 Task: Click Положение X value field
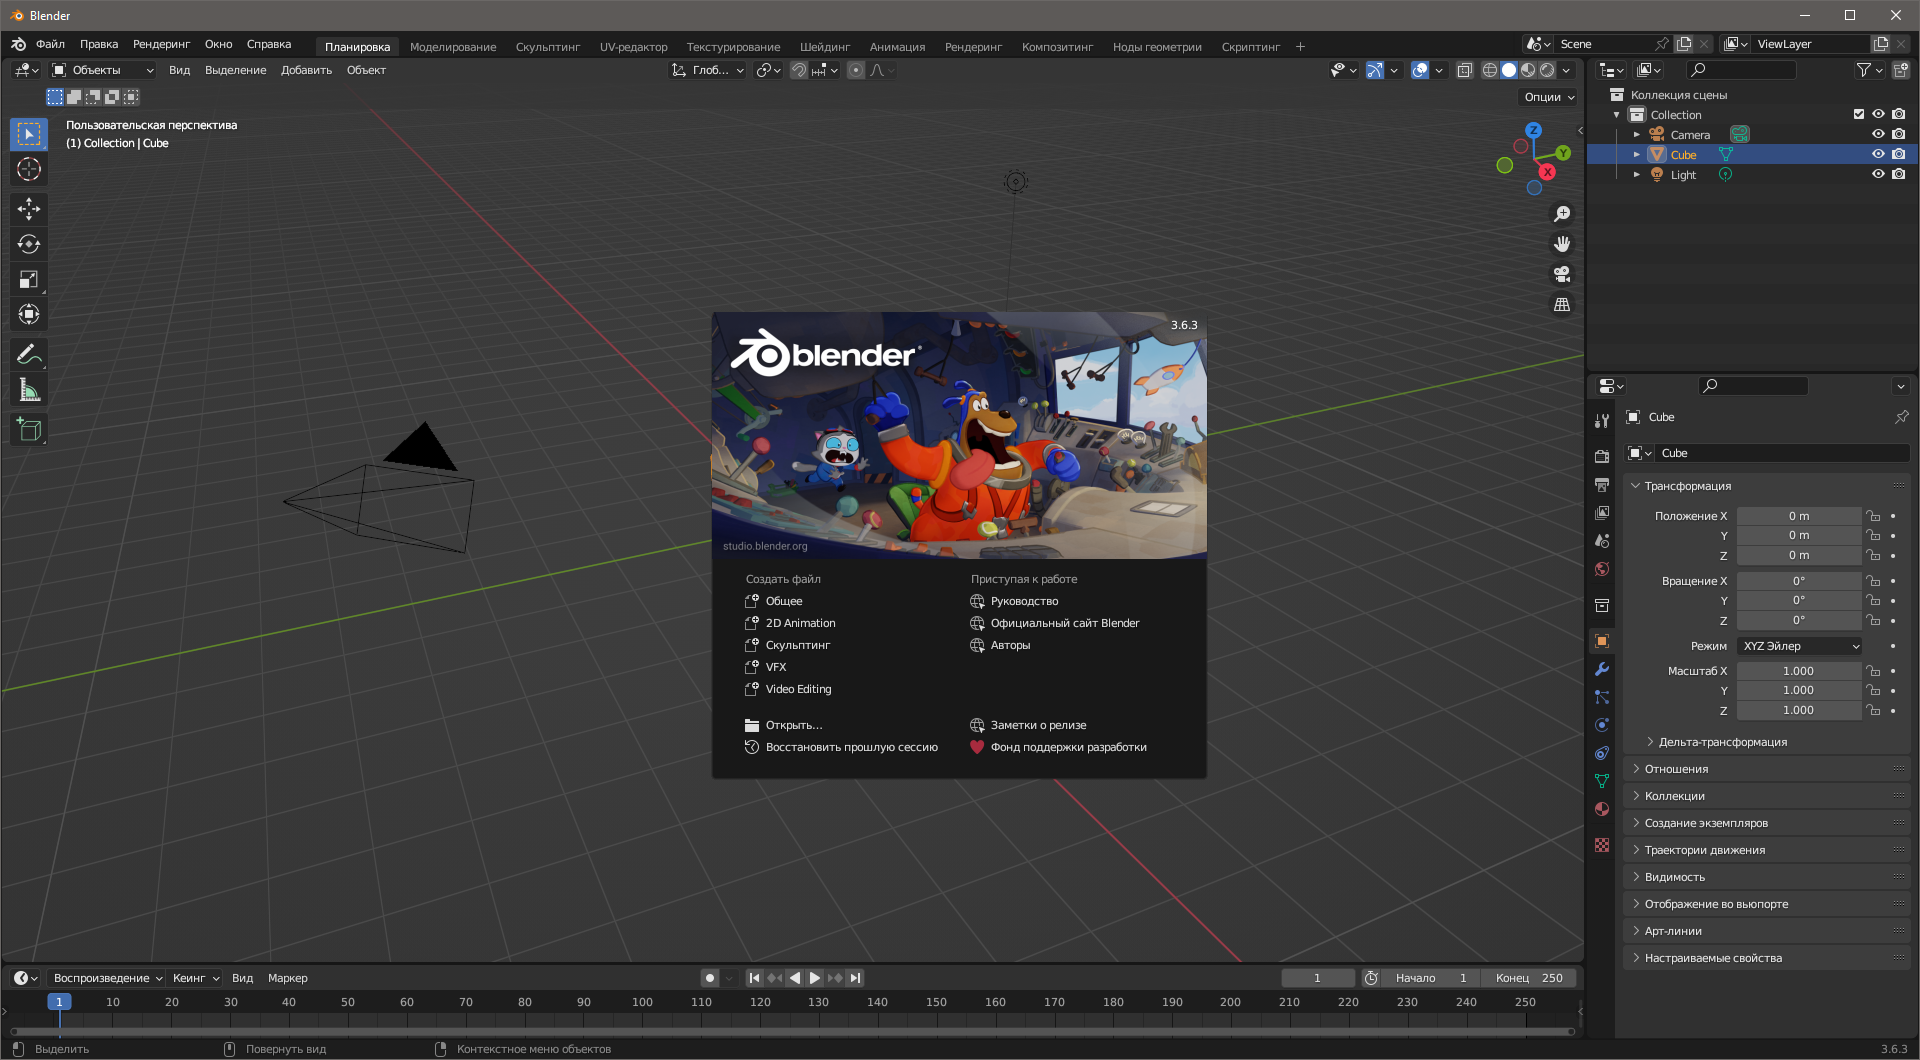point(1799,516)
